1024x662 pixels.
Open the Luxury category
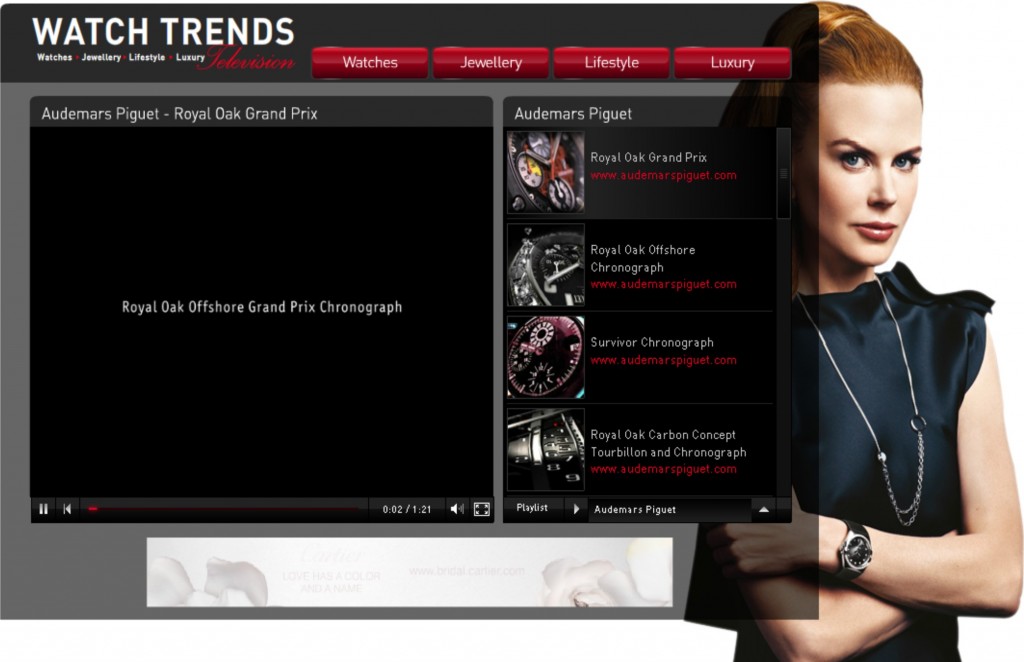tap(732, 62)
